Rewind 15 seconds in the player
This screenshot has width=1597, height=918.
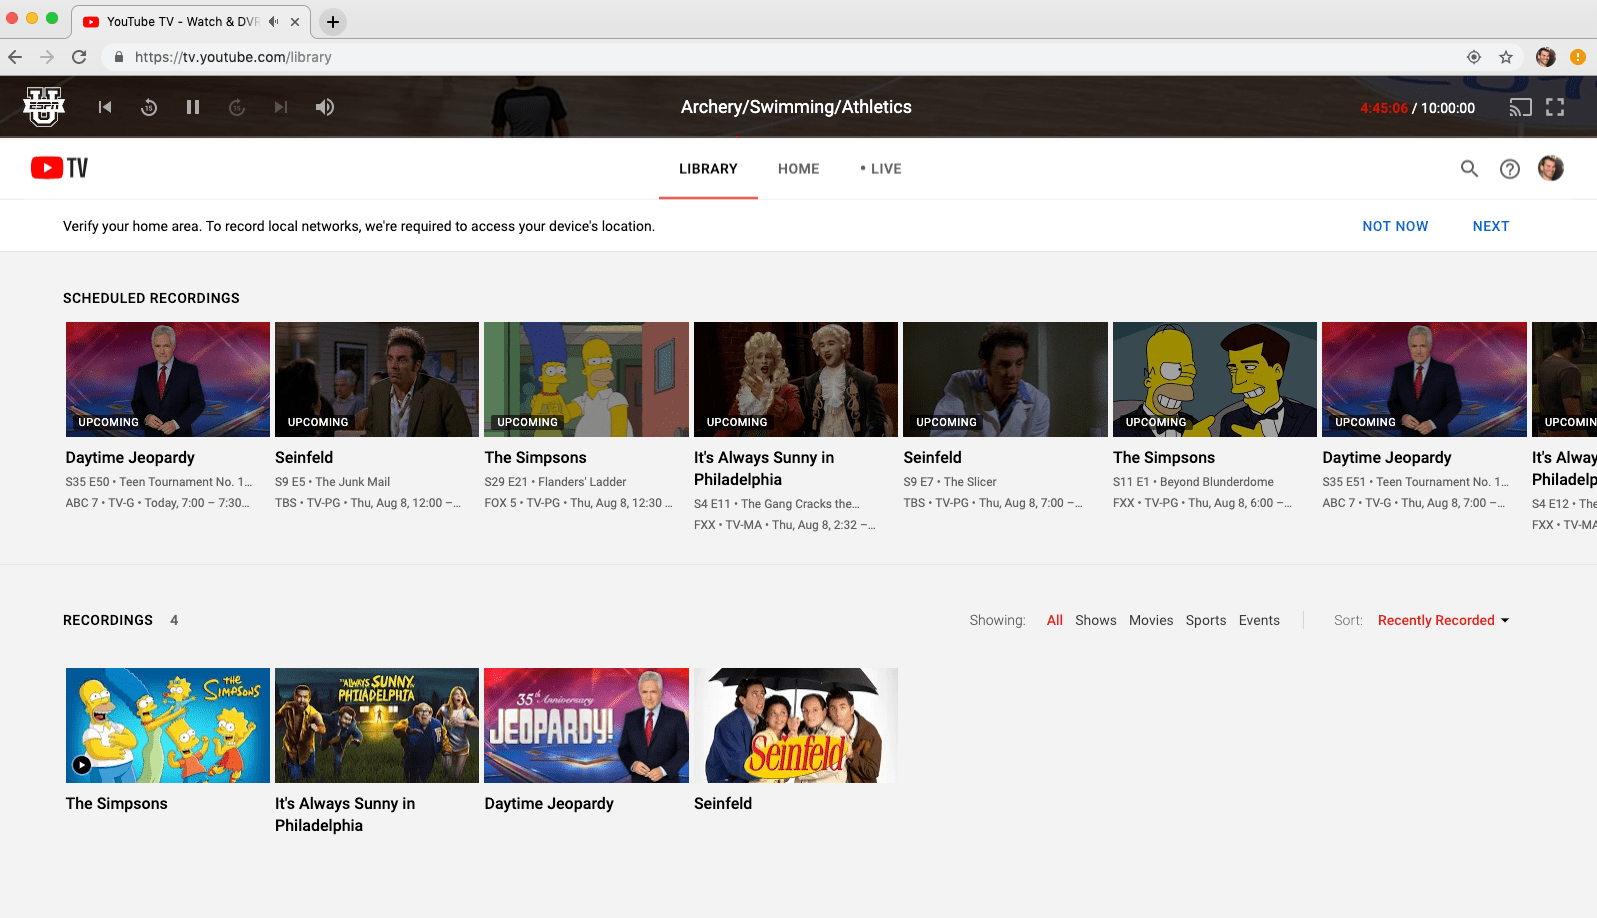coord(149,107)
